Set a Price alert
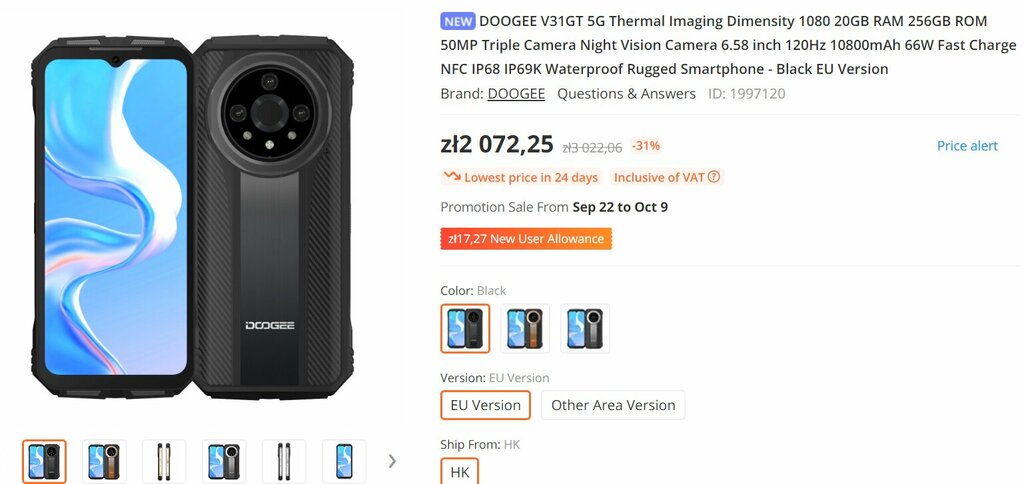 tap(967, 146)
